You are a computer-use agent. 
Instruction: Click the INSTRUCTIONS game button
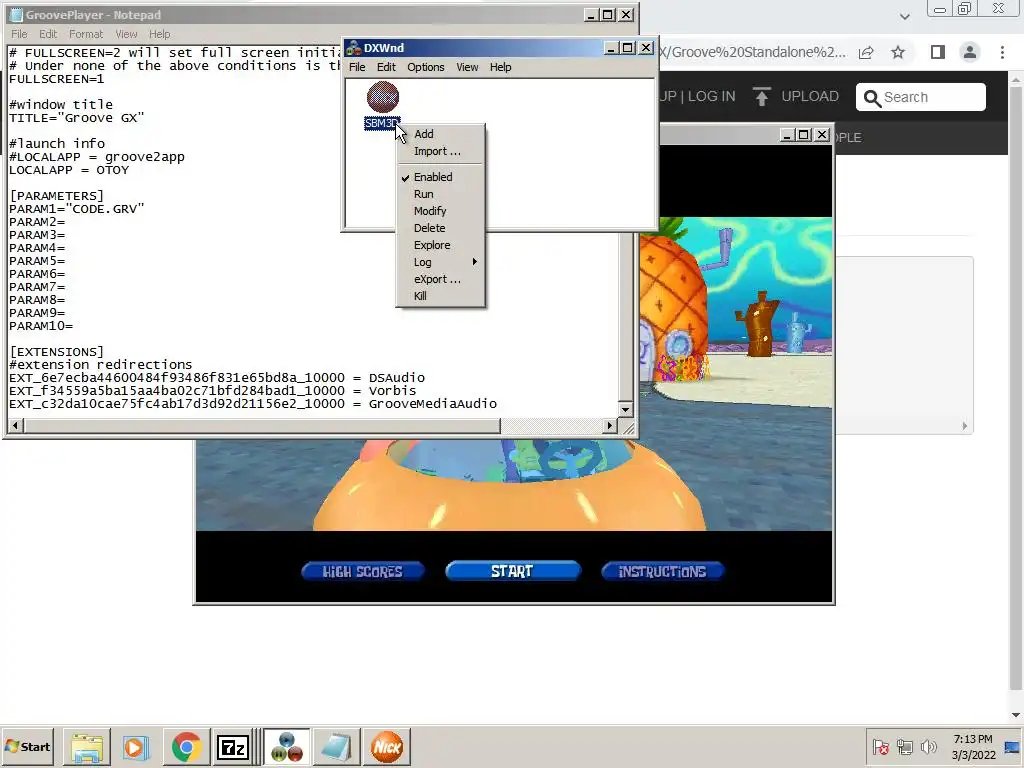point(662,571)
